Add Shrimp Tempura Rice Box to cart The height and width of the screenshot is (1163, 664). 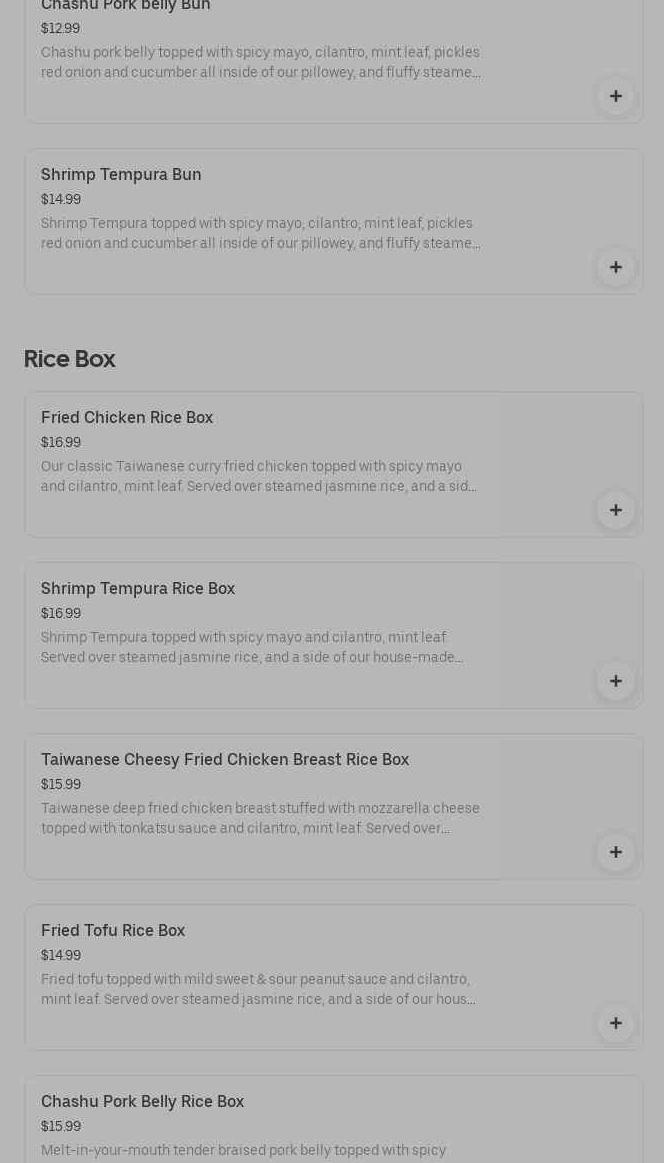(x=615, y=681)
